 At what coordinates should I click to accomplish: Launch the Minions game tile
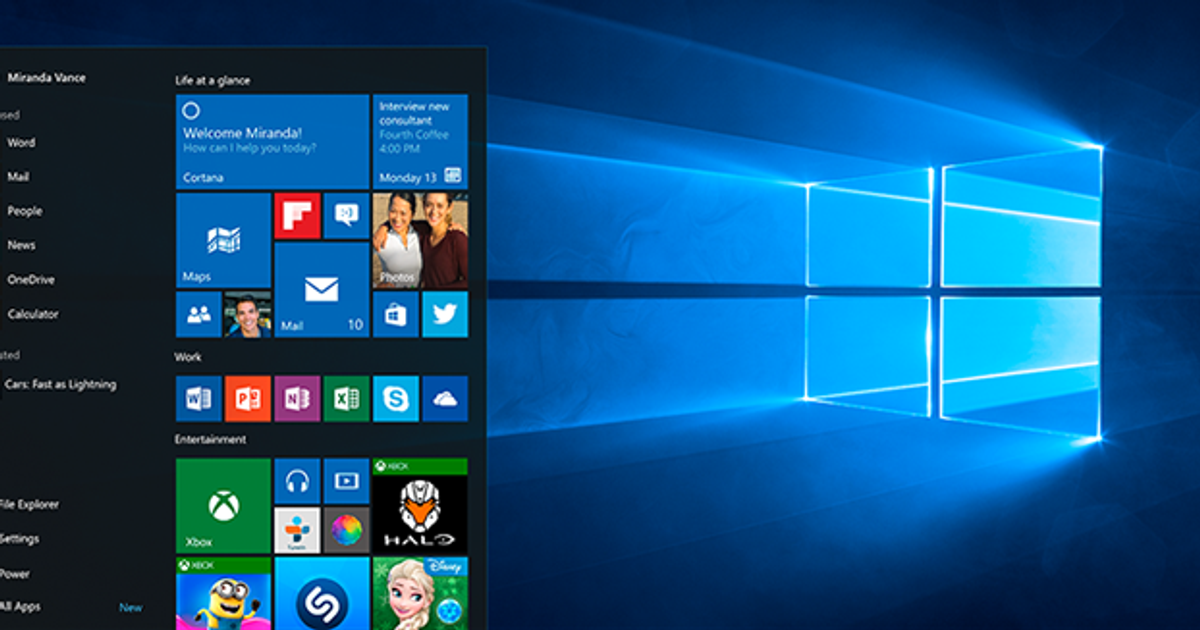pyautogui.click(x=223, y=593)
